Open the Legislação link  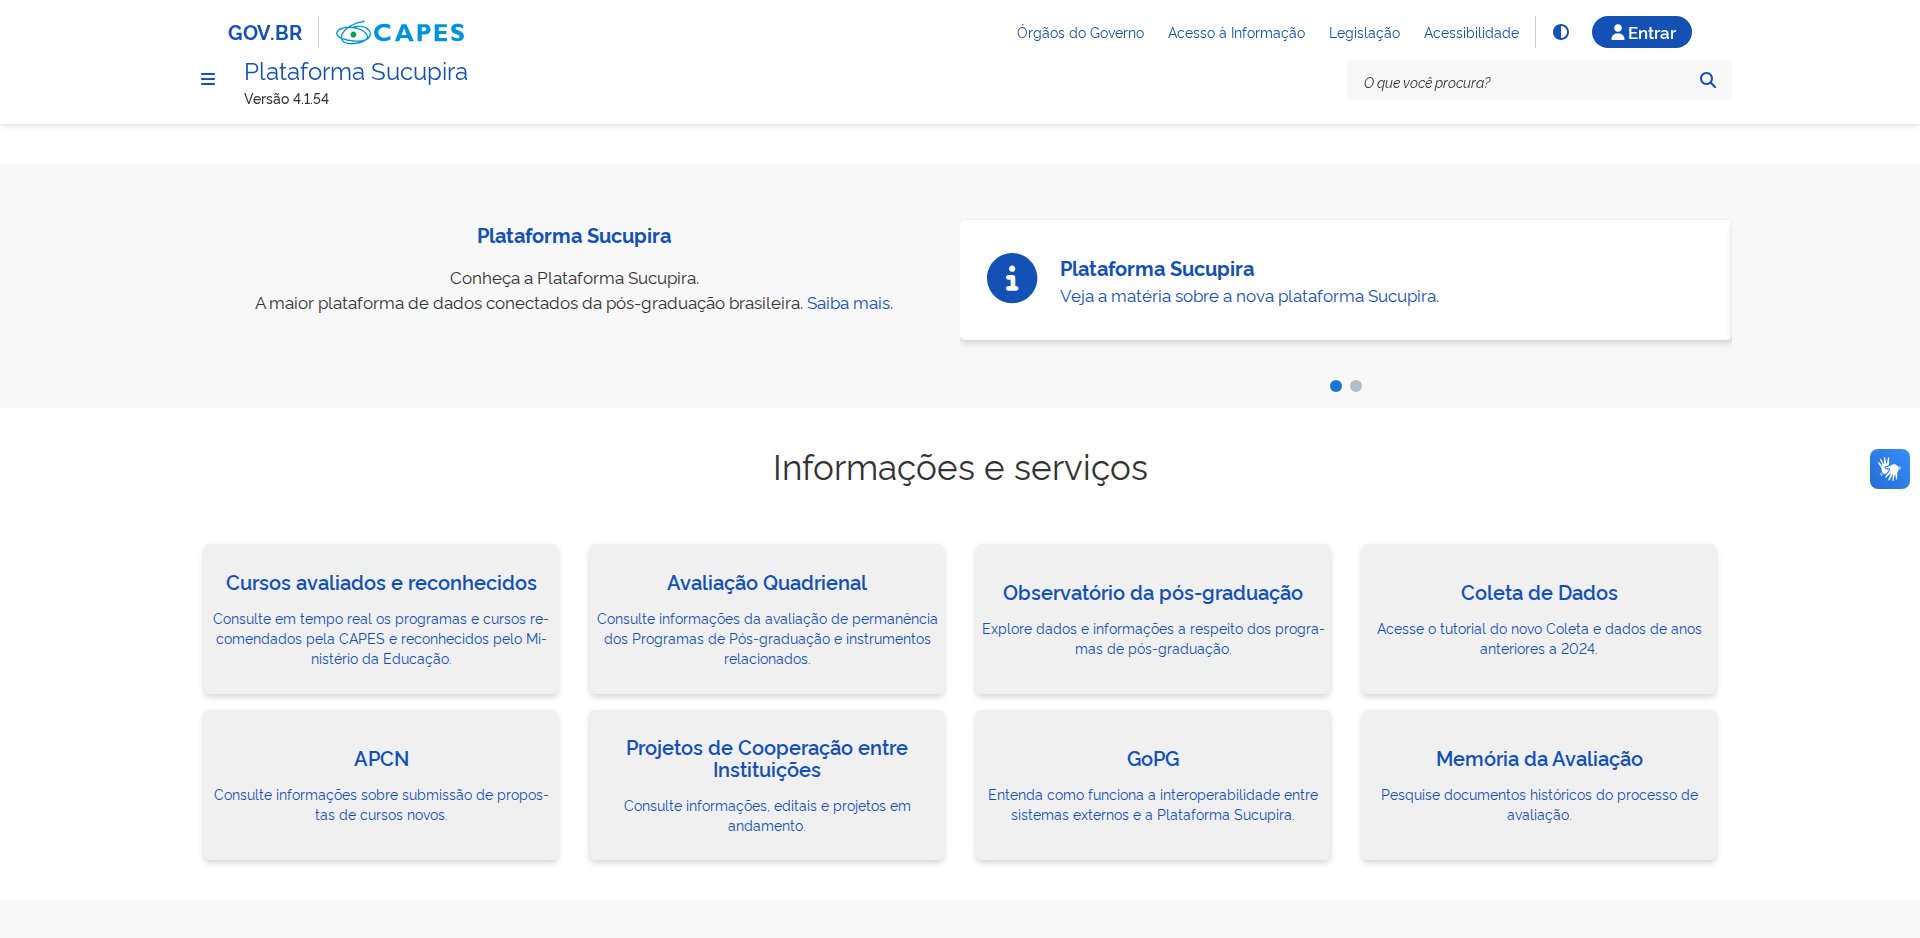(x=1364, y=33)
